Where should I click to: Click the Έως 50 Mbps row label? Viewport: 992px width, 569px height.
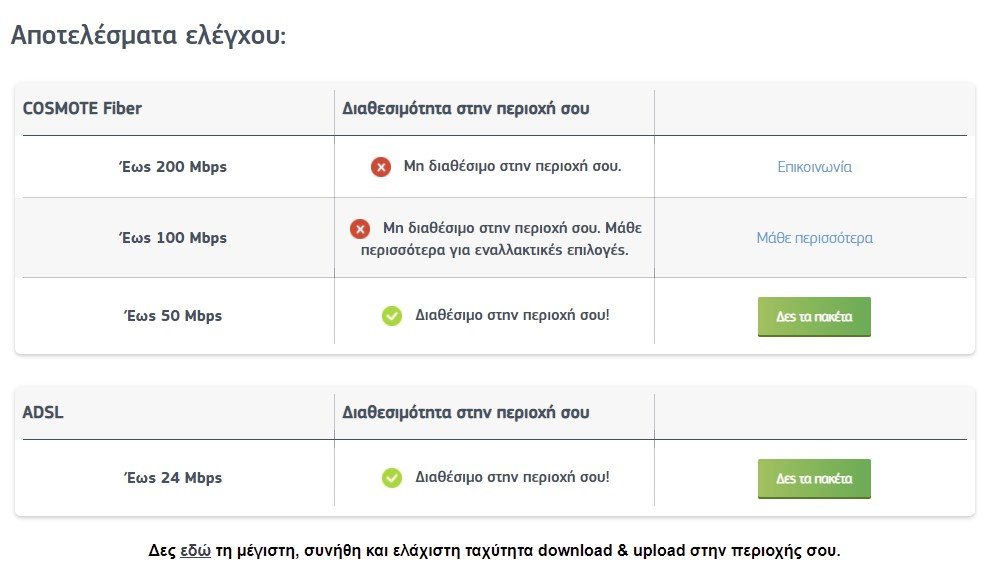173,315
